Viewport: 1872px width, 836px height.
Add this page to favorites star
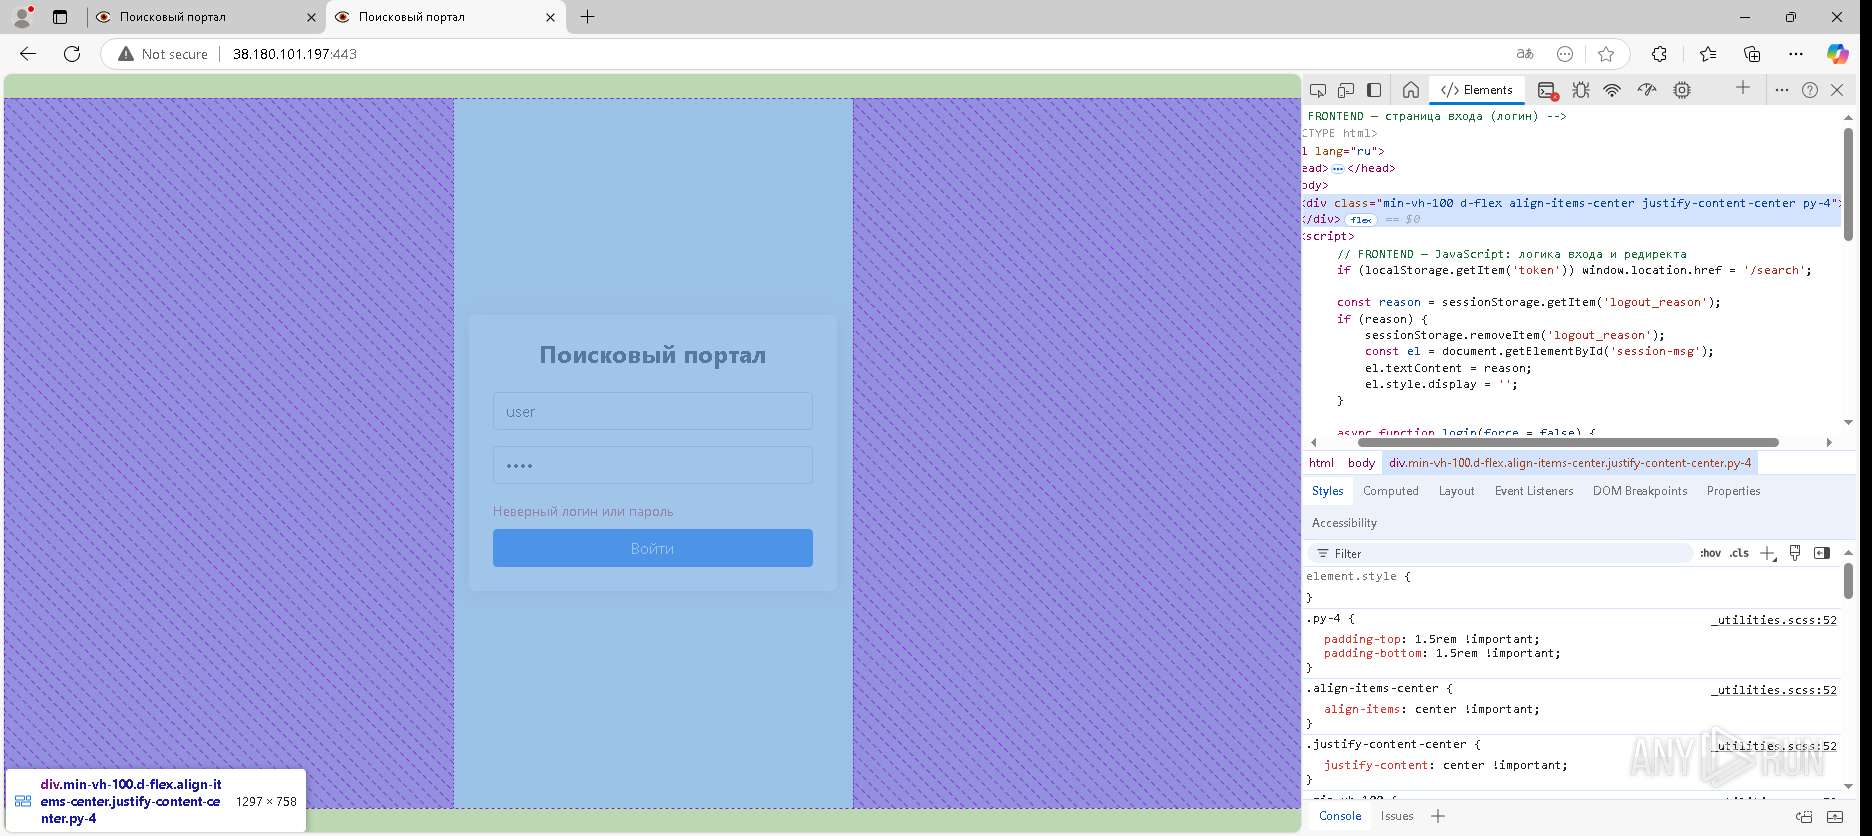click(x=1606, y=54)
